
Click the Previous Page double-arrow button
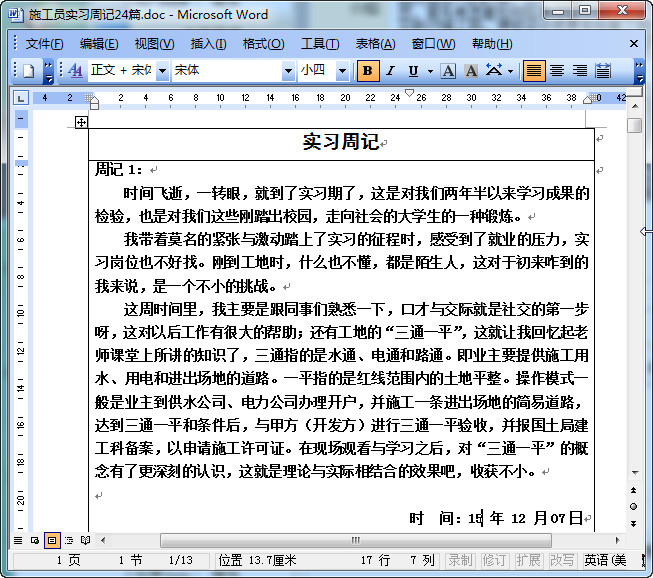pyautogui.click(x=633, y=490)
